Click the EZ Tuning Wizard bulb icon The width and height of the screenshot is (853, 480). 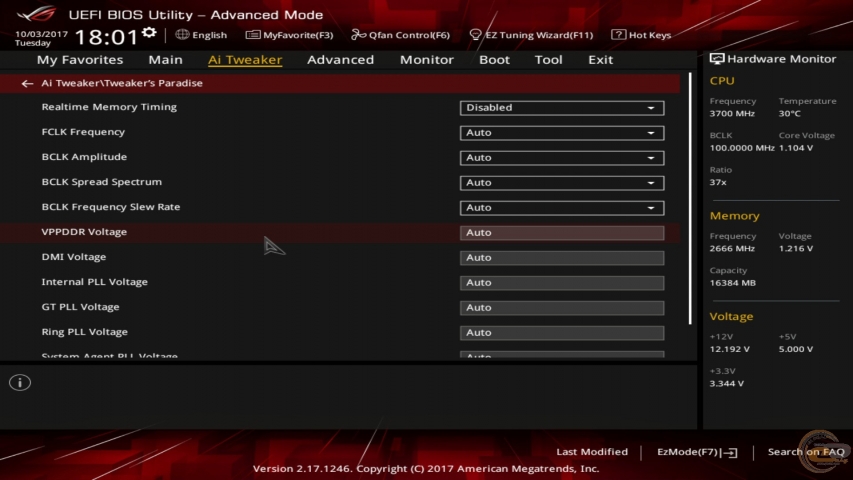[475, 35]
